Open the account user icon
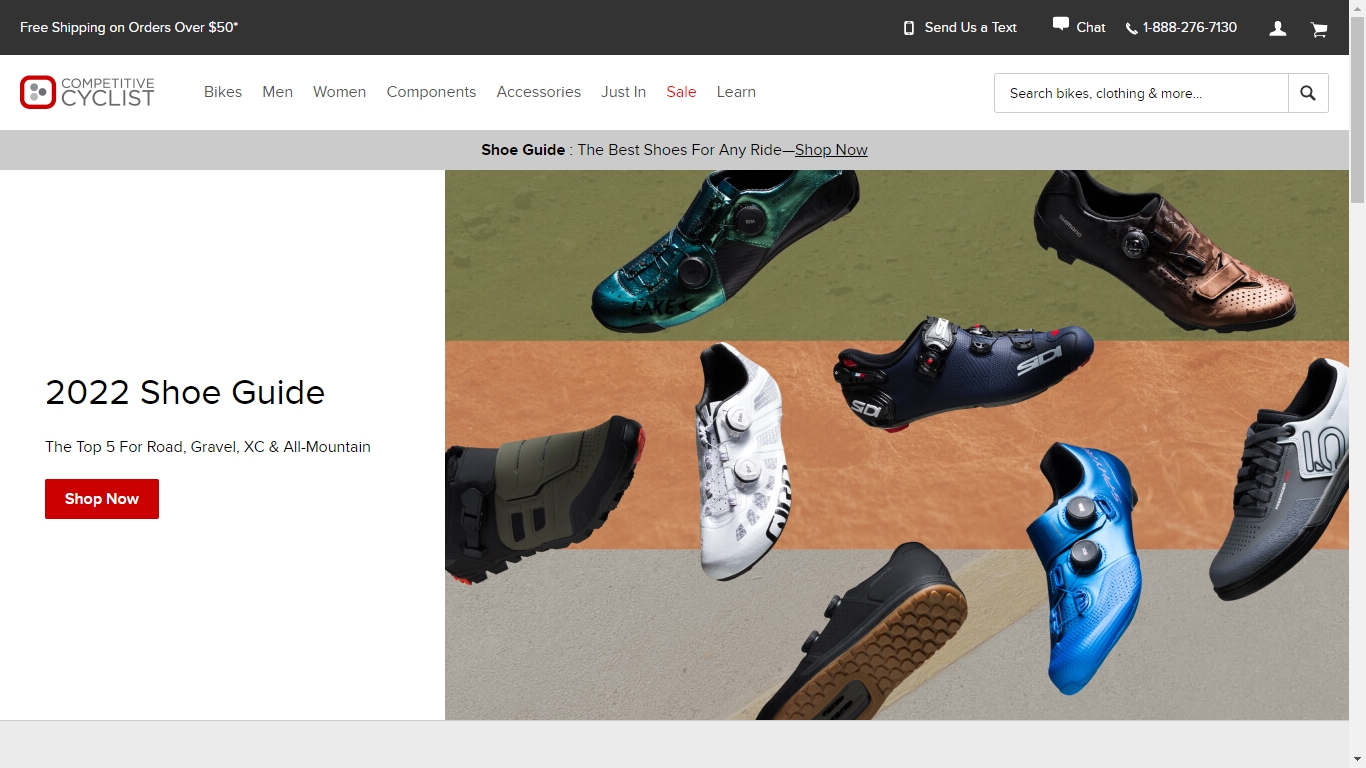The image size is (1366, 768). click(x=1278, y=29)
